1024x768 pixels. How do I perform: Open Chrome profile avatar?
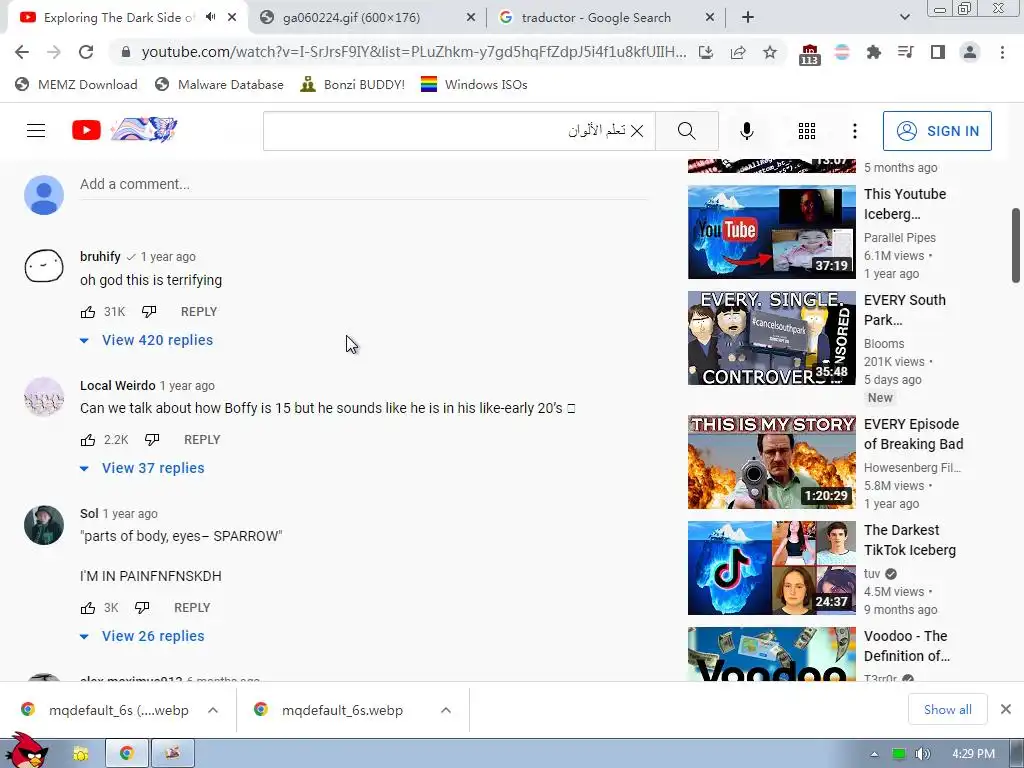[970, 52]
